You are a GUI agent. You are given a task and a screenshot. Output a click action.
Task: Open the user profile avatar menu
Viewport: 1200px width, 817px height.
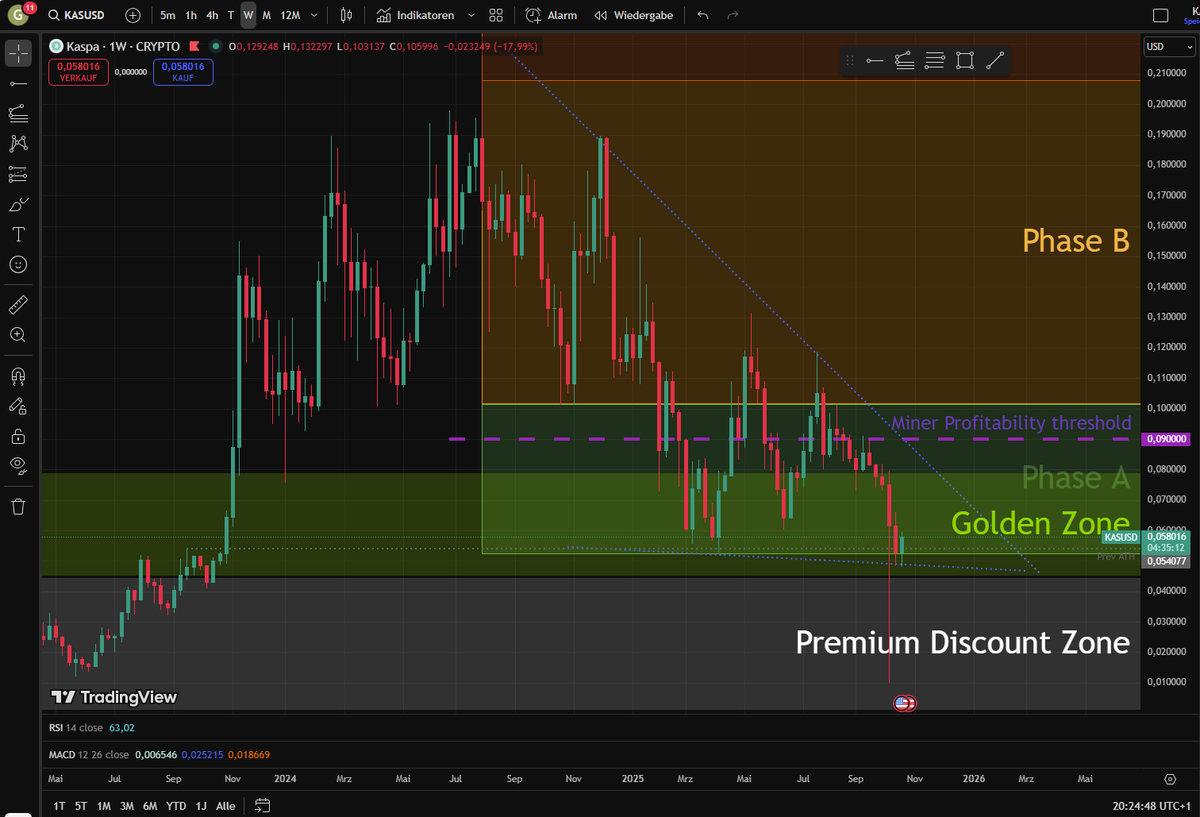[x=17, y=15]
